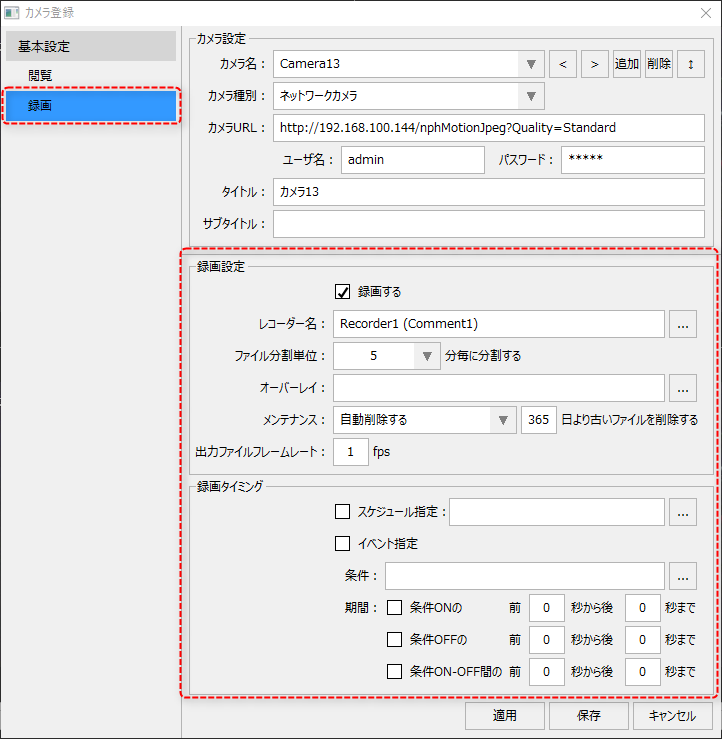Open the ファイル分割単位 minutes dropdown

point(427,356)
